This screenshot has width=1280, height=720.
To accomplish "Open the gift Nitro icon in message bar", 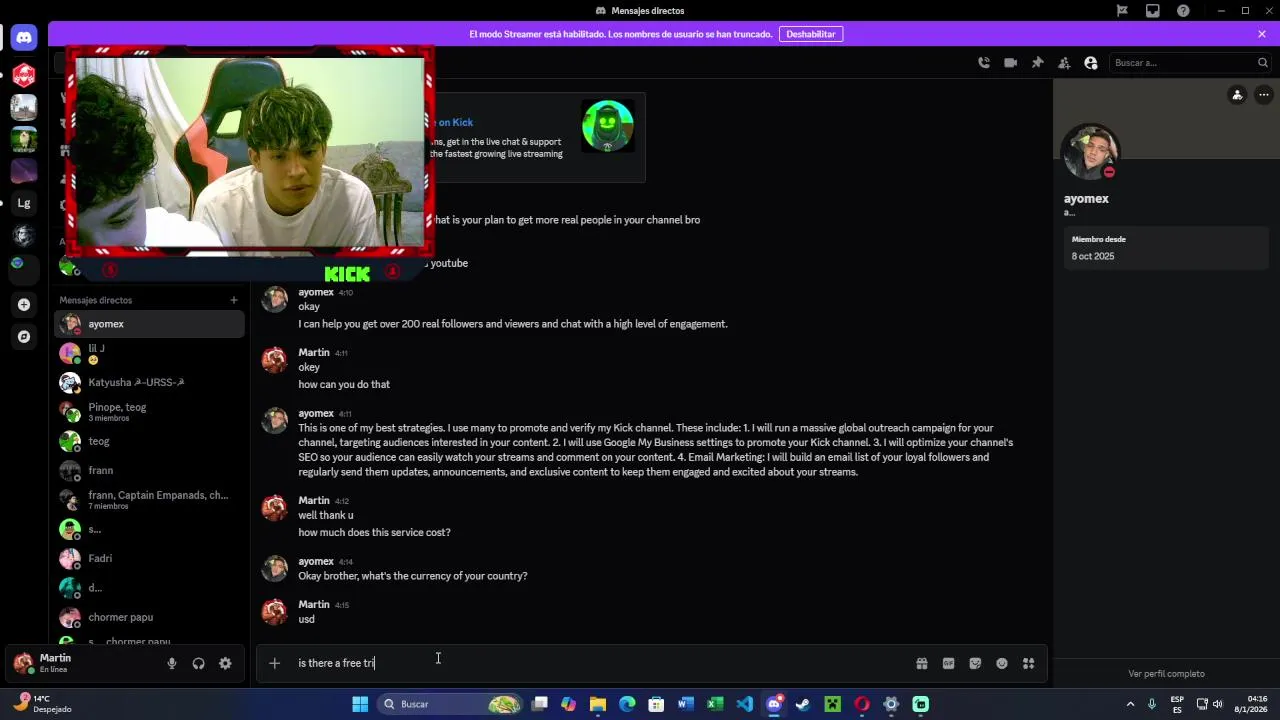I will (x=922, y=663).
